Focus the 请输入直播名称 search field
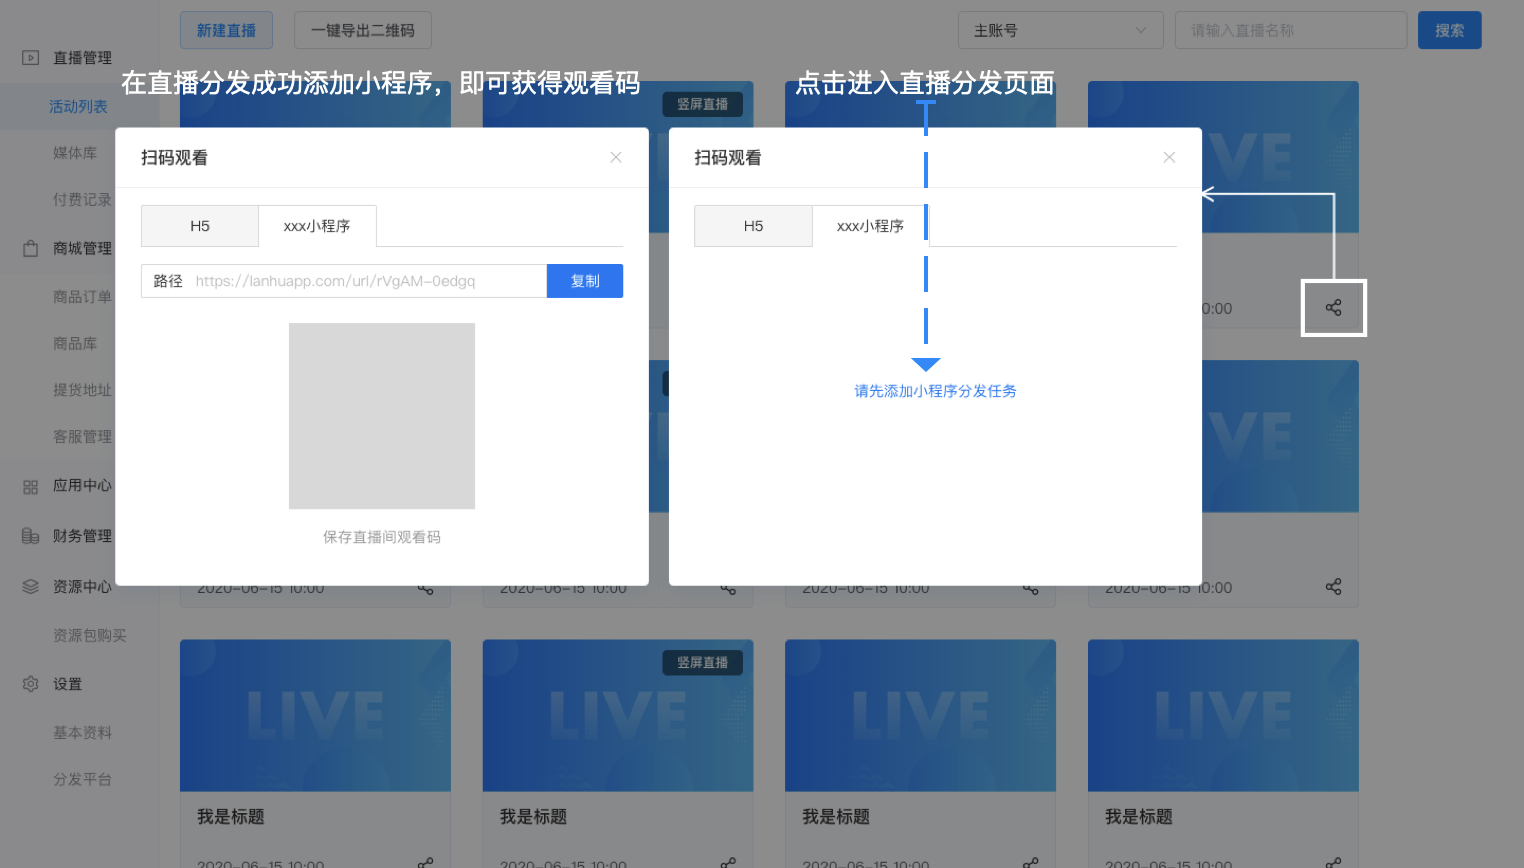This screenshot has width=1524, height=868. [1290, 30]
